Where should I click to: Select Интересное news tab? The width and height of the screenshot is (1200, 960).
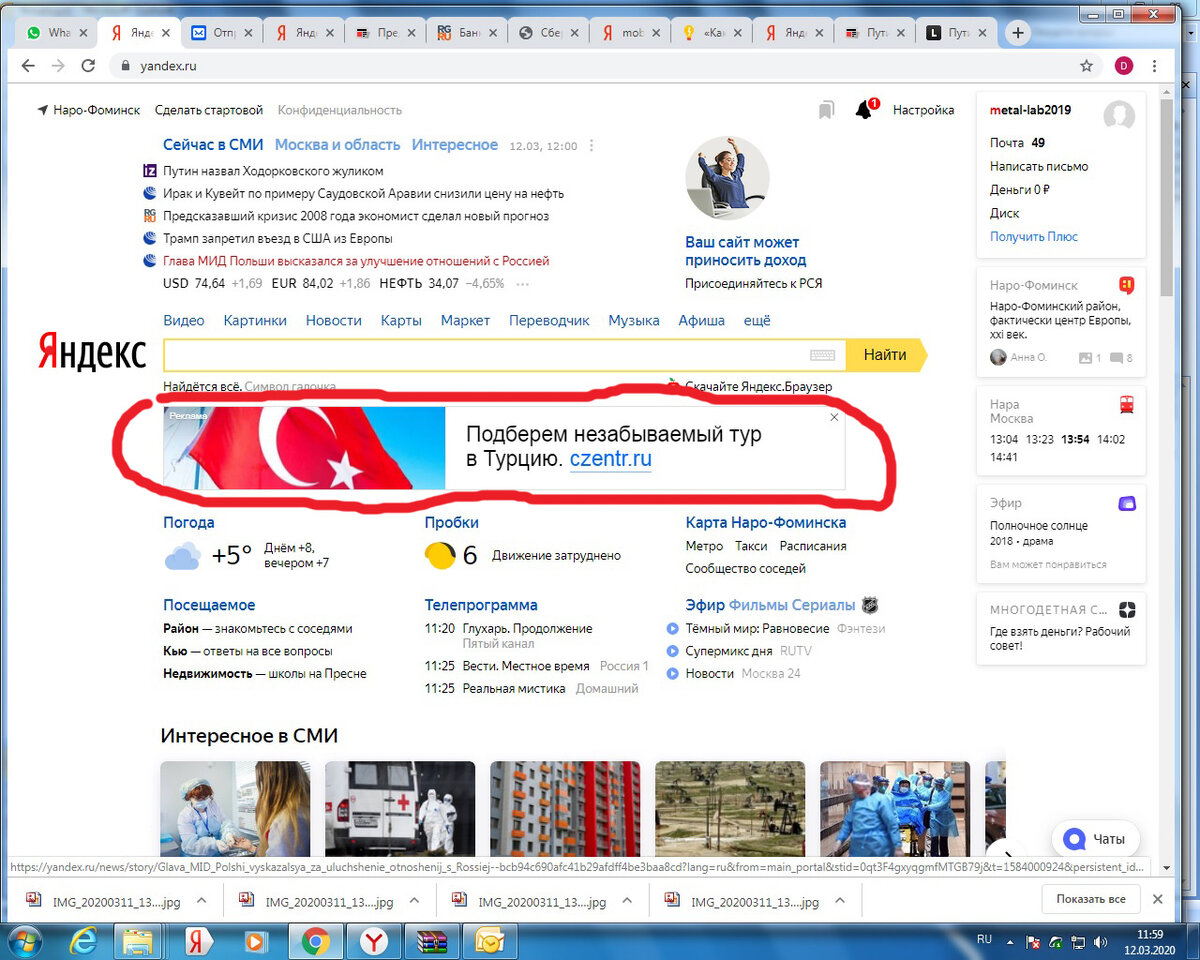point(454,145)
